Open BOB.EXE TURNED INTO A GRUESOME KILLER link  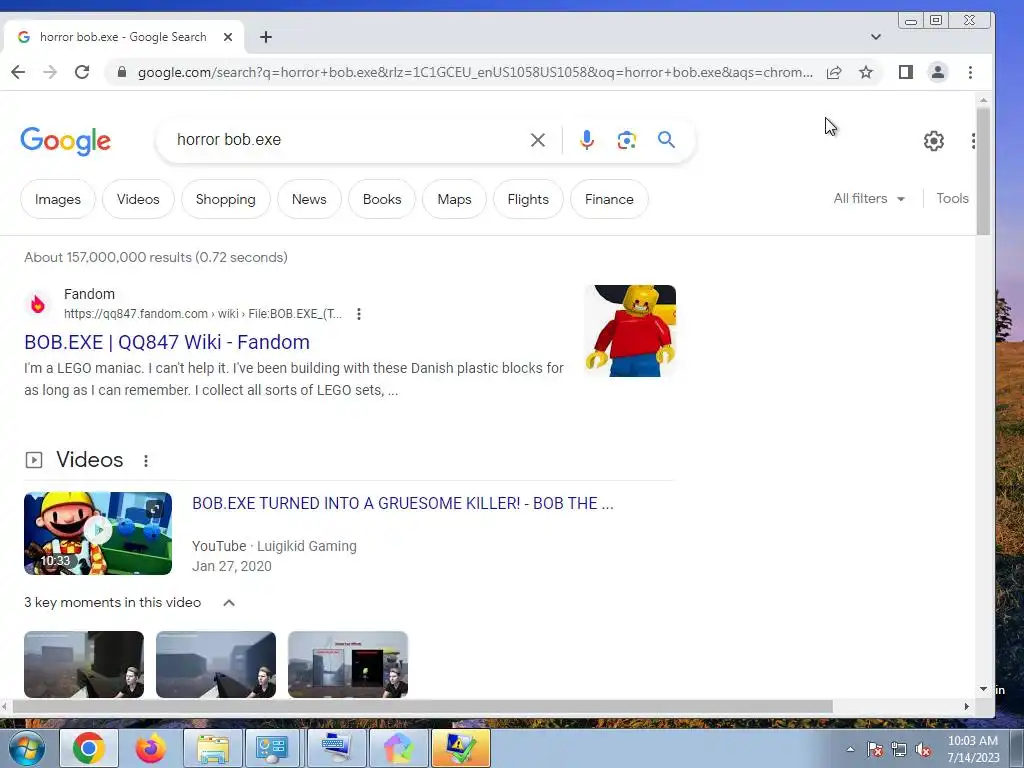402,504
